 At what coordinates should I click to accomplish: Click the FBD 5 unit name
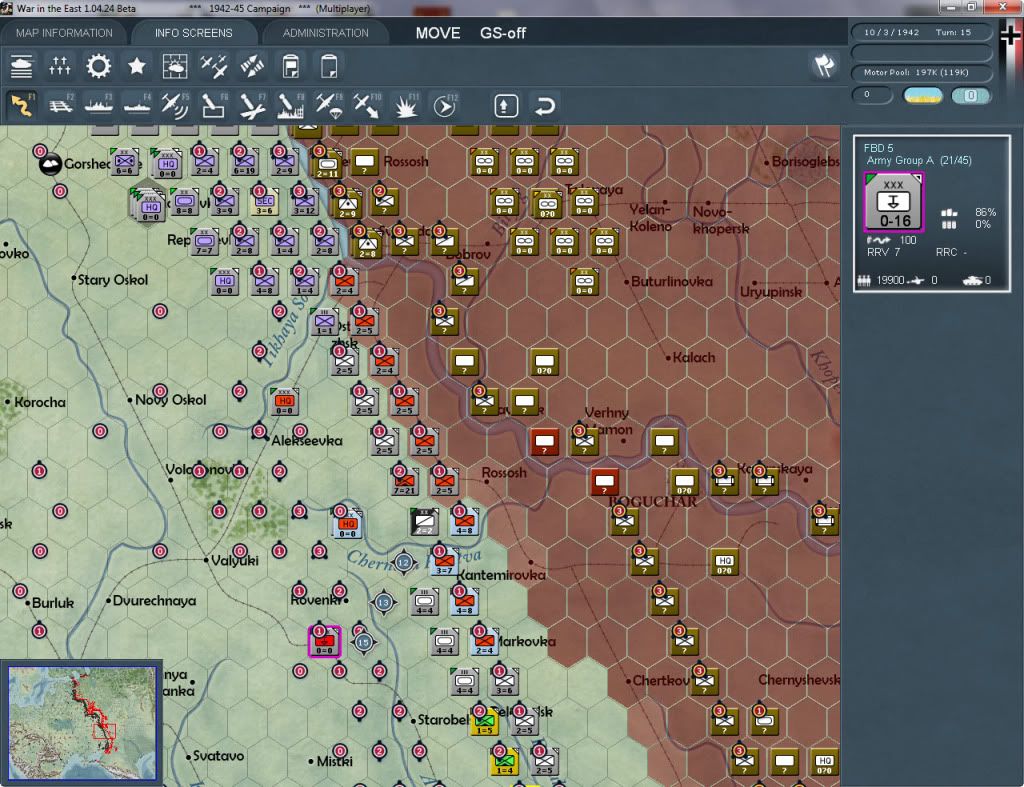pos(878,148)
